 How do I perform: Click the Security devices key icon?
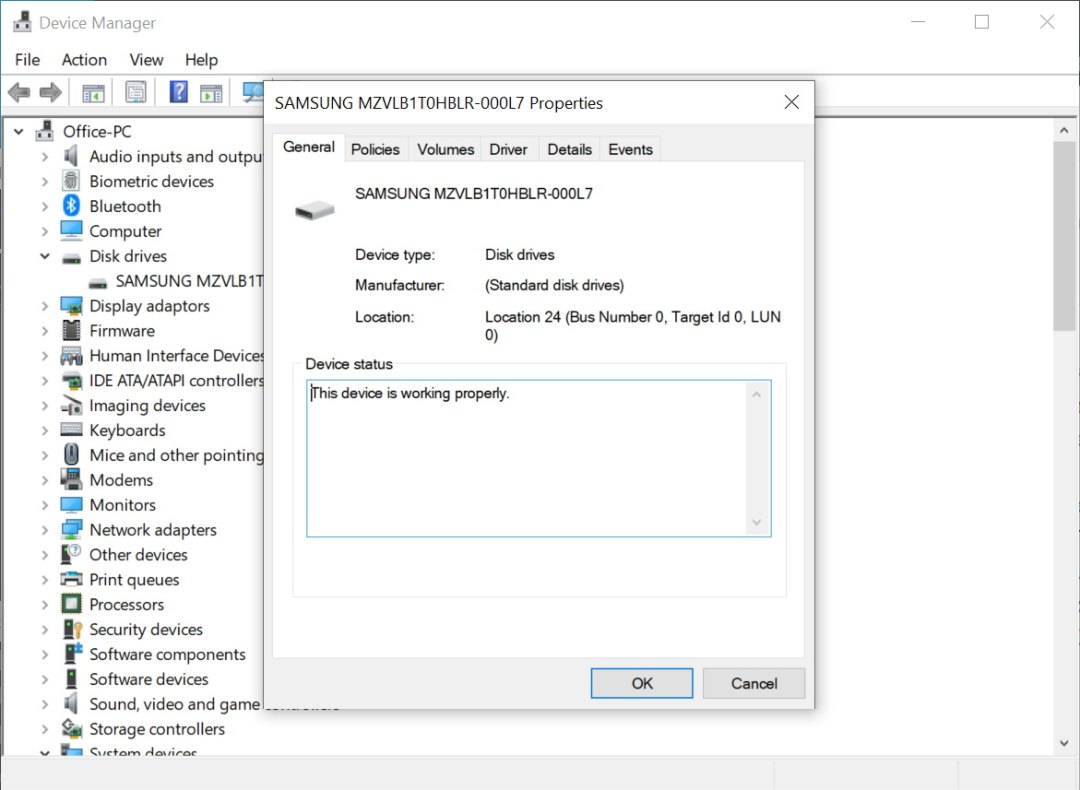(x=72, y=629)
